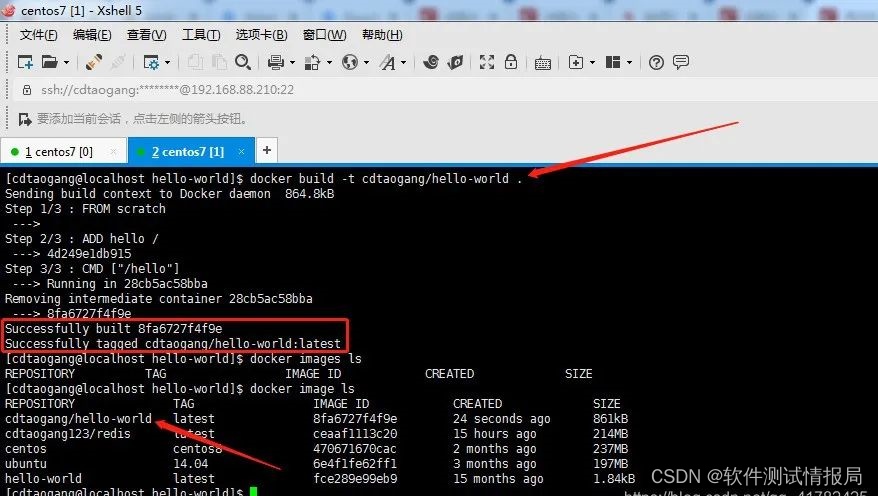Close the '1 centos7 [0]' tab
This screenshot has height=496, width=878.
pyautogui.click(x=114, y=152)
